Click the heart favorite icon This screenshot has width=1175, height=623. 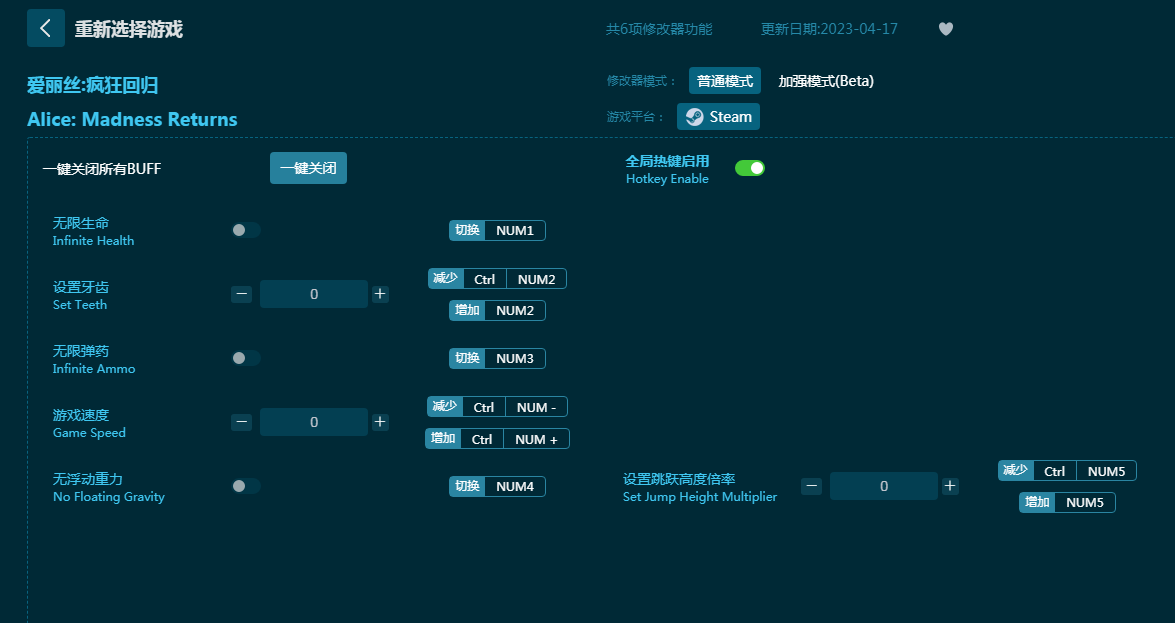click(x=946, y=29)
